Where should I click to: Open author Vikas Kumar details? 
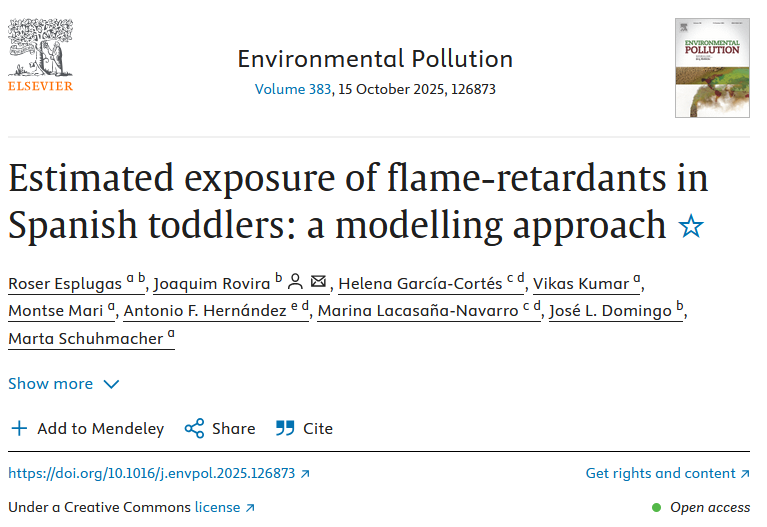click(580, 283)
